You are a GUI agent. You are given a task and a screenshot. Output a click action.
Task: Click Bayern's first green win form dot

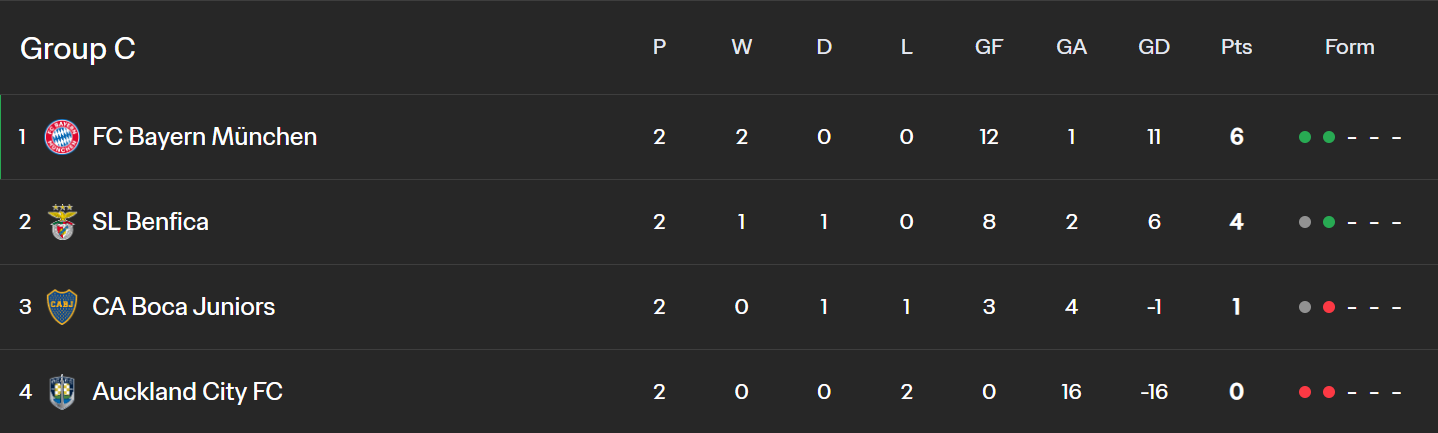tap(1305, 137)
